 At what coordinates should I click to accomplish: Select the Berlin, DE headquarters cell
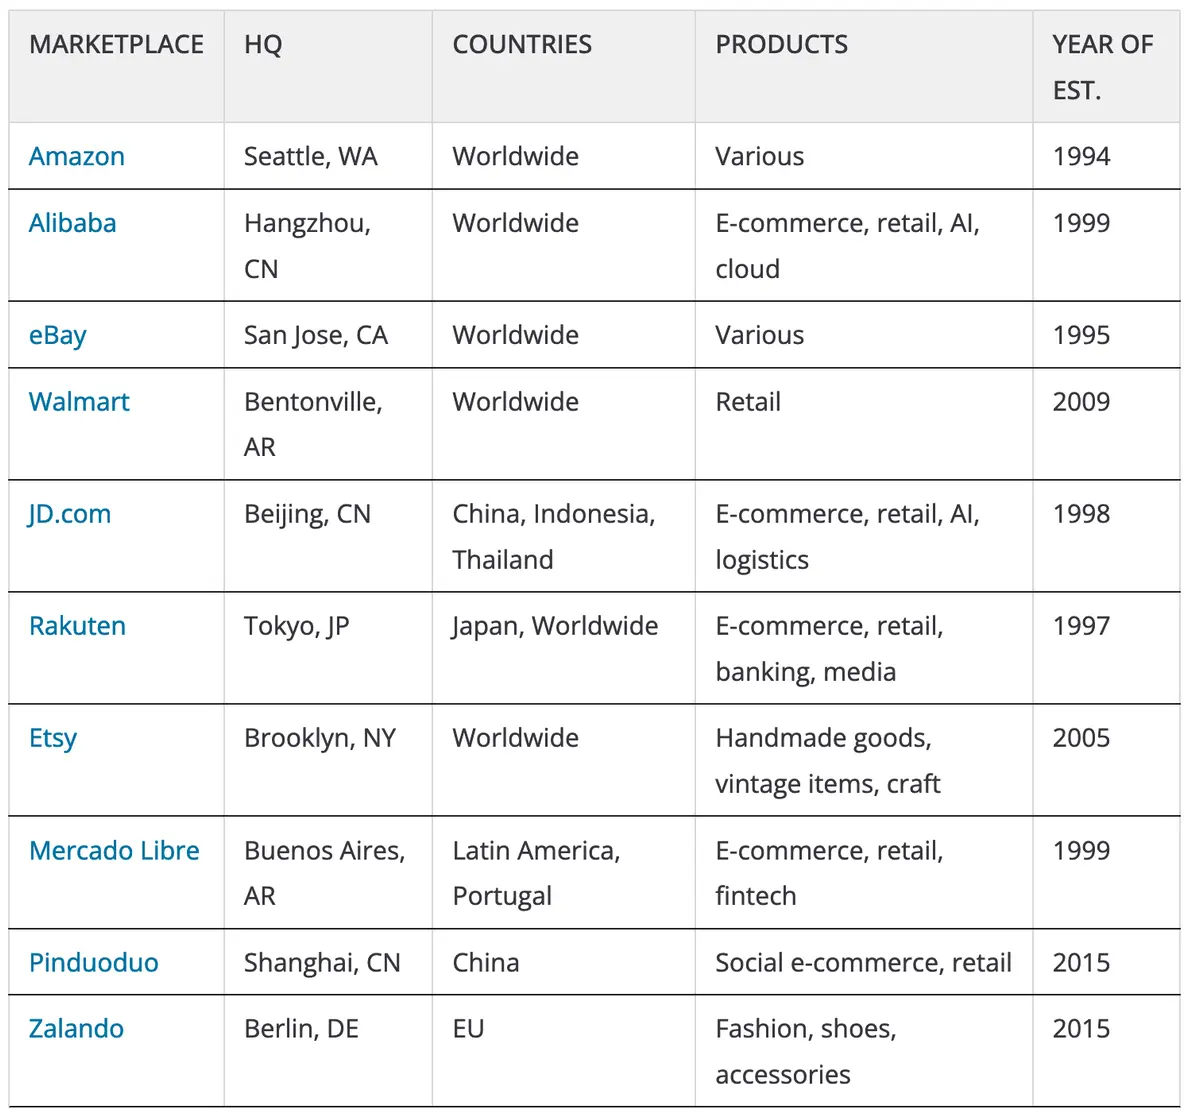[301, 1029]
